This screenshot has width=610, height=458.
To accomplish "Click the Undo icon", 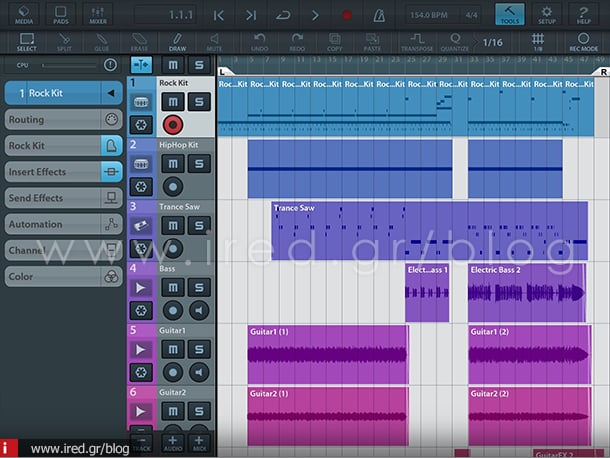I will pos(259,42).
